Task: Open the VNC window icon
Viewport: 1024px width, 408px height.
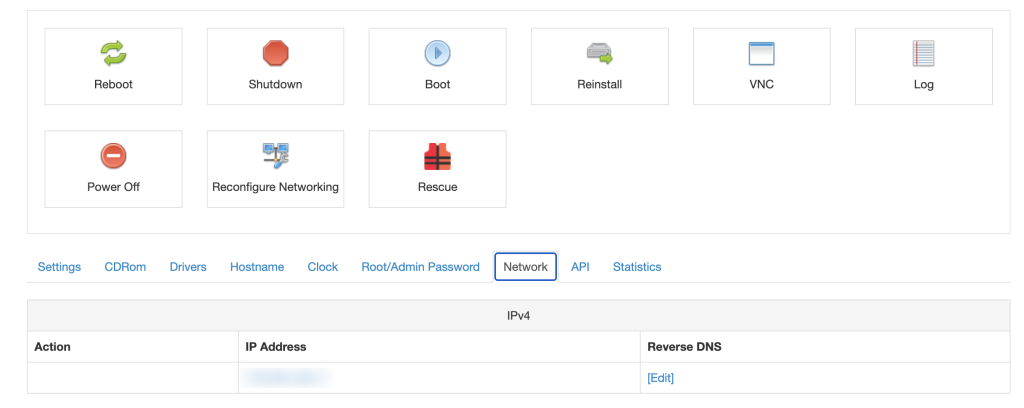Action: 761,53
